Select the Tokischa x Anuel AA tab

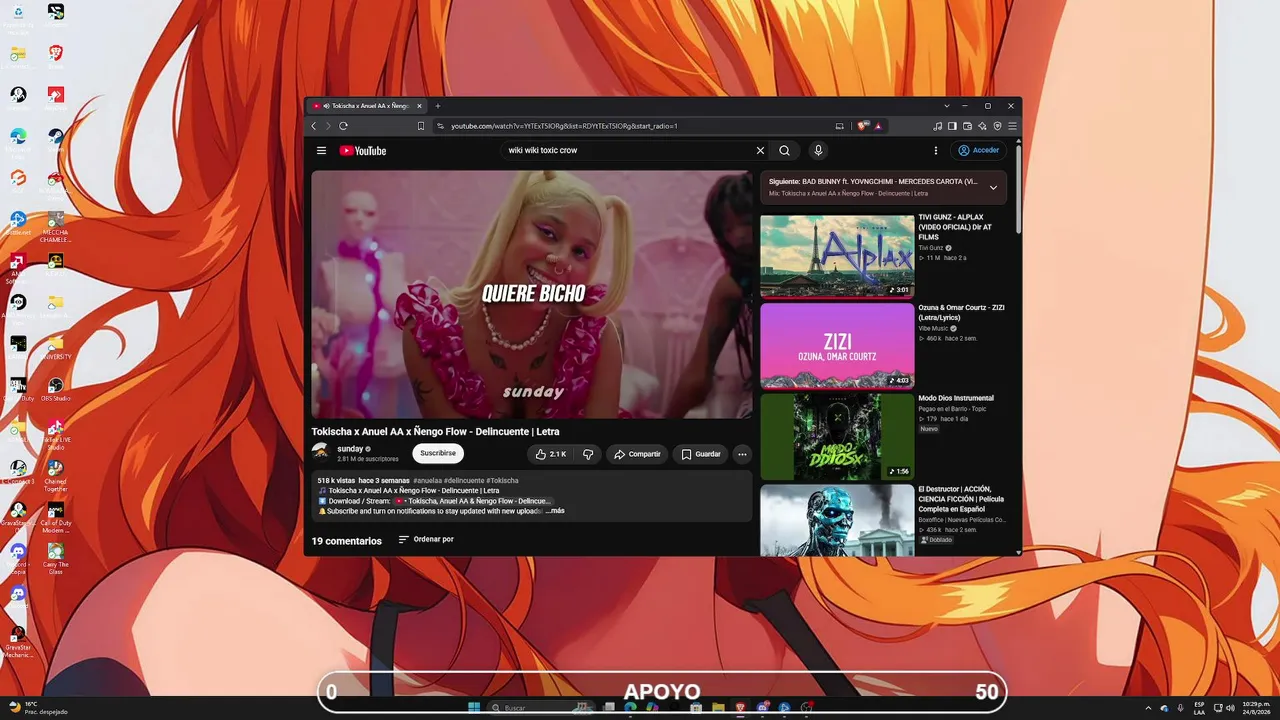click(x=367, y=106)
